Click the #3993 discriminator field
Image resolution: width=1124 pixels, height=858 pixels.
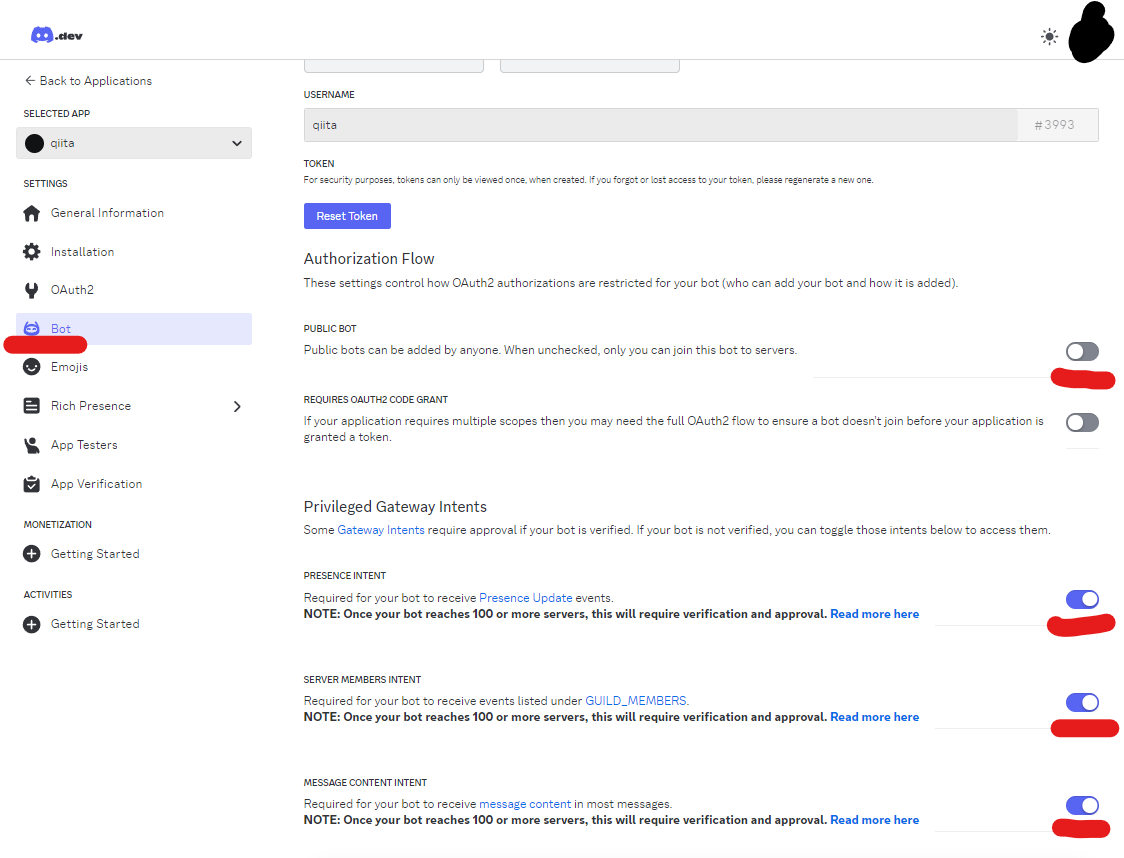tap(1057, 125)
